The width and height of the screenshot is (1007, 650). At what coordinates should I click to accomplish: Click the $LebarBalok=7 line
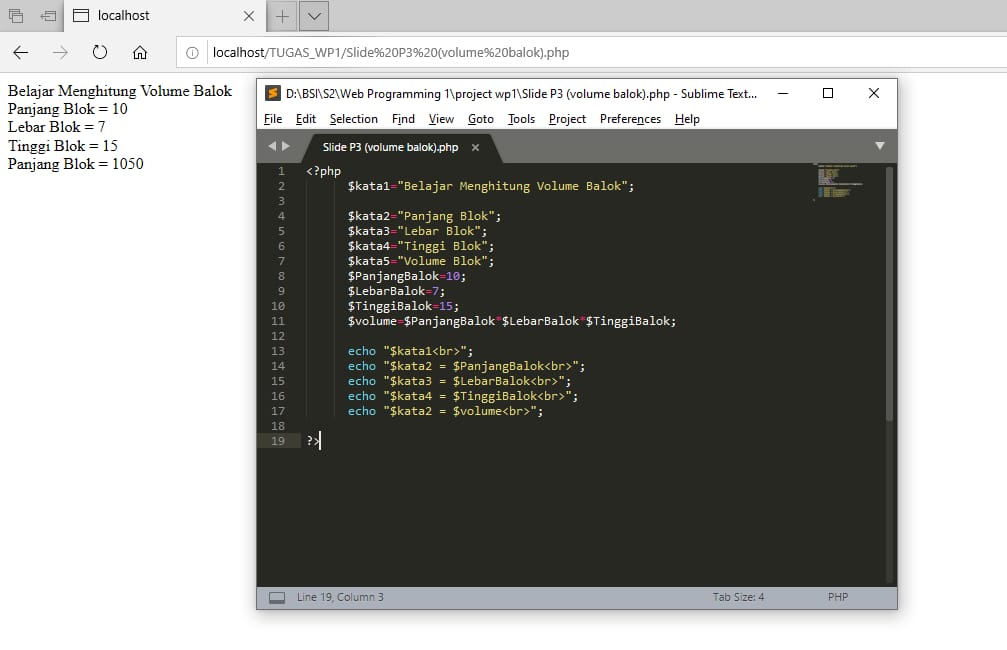point(396,291)
